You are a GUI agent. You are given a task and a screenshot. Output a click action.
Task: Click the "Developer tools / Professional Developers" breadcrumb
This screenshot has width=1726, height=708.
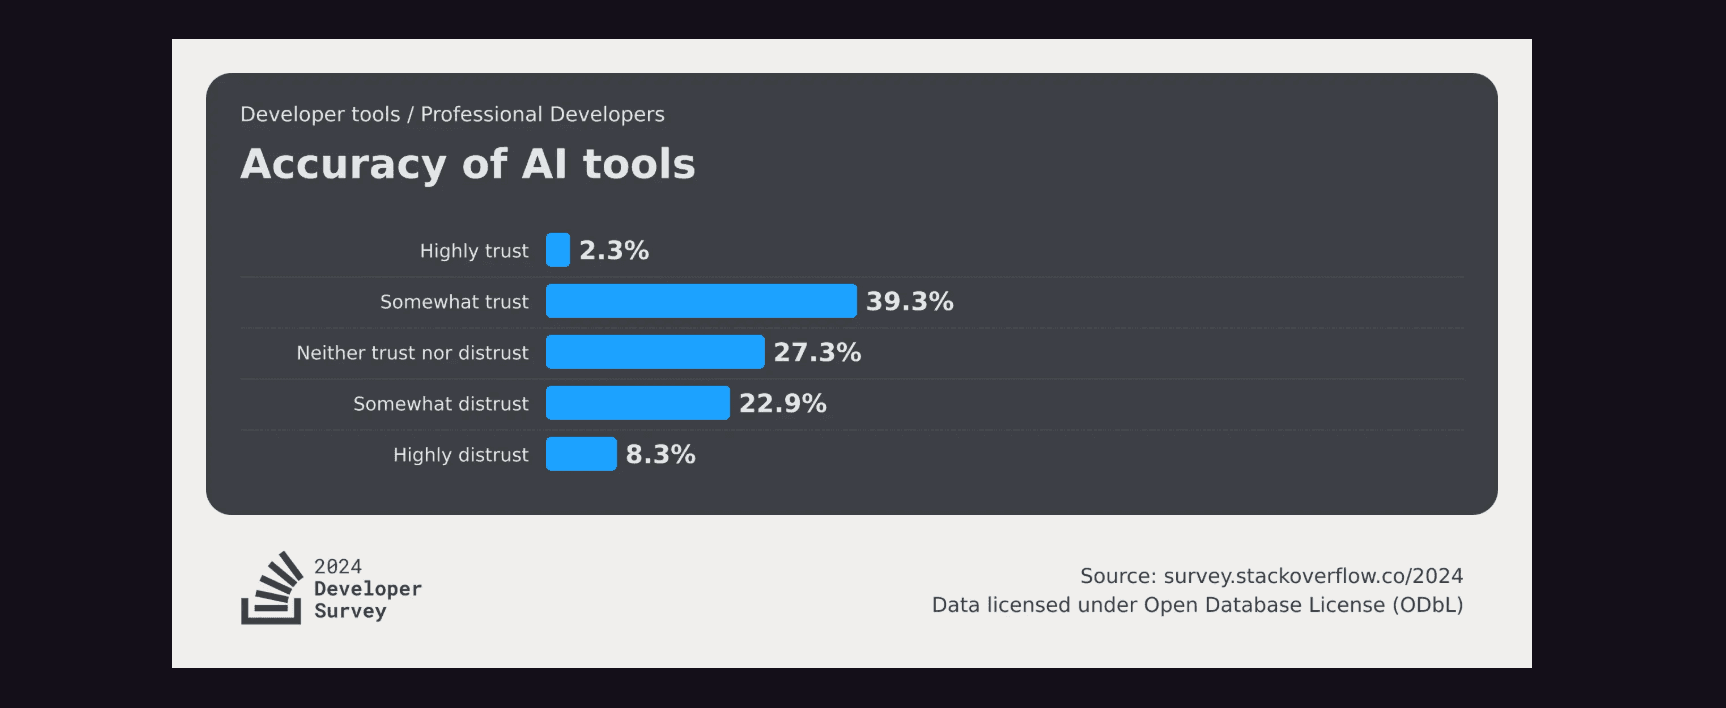tap(452, 114)
